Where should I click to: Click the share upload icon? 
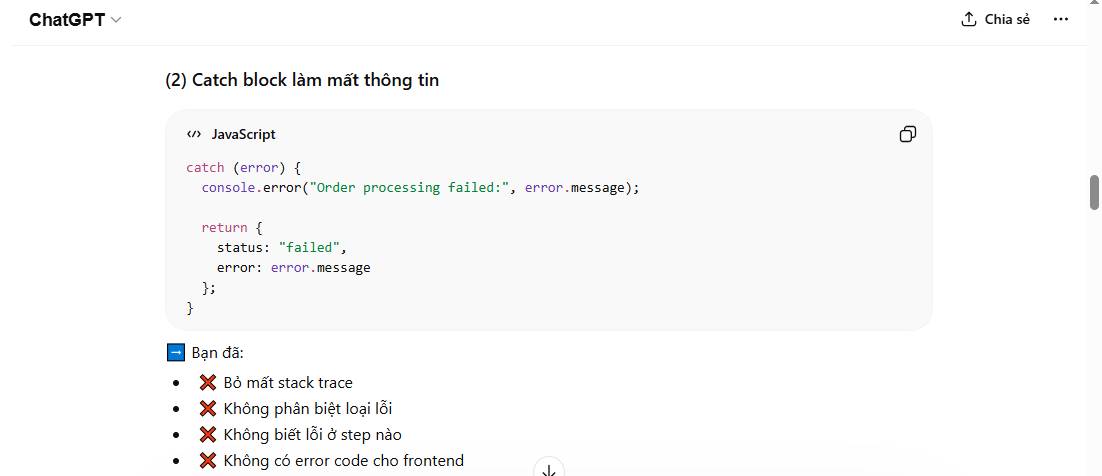click(968, 20)
